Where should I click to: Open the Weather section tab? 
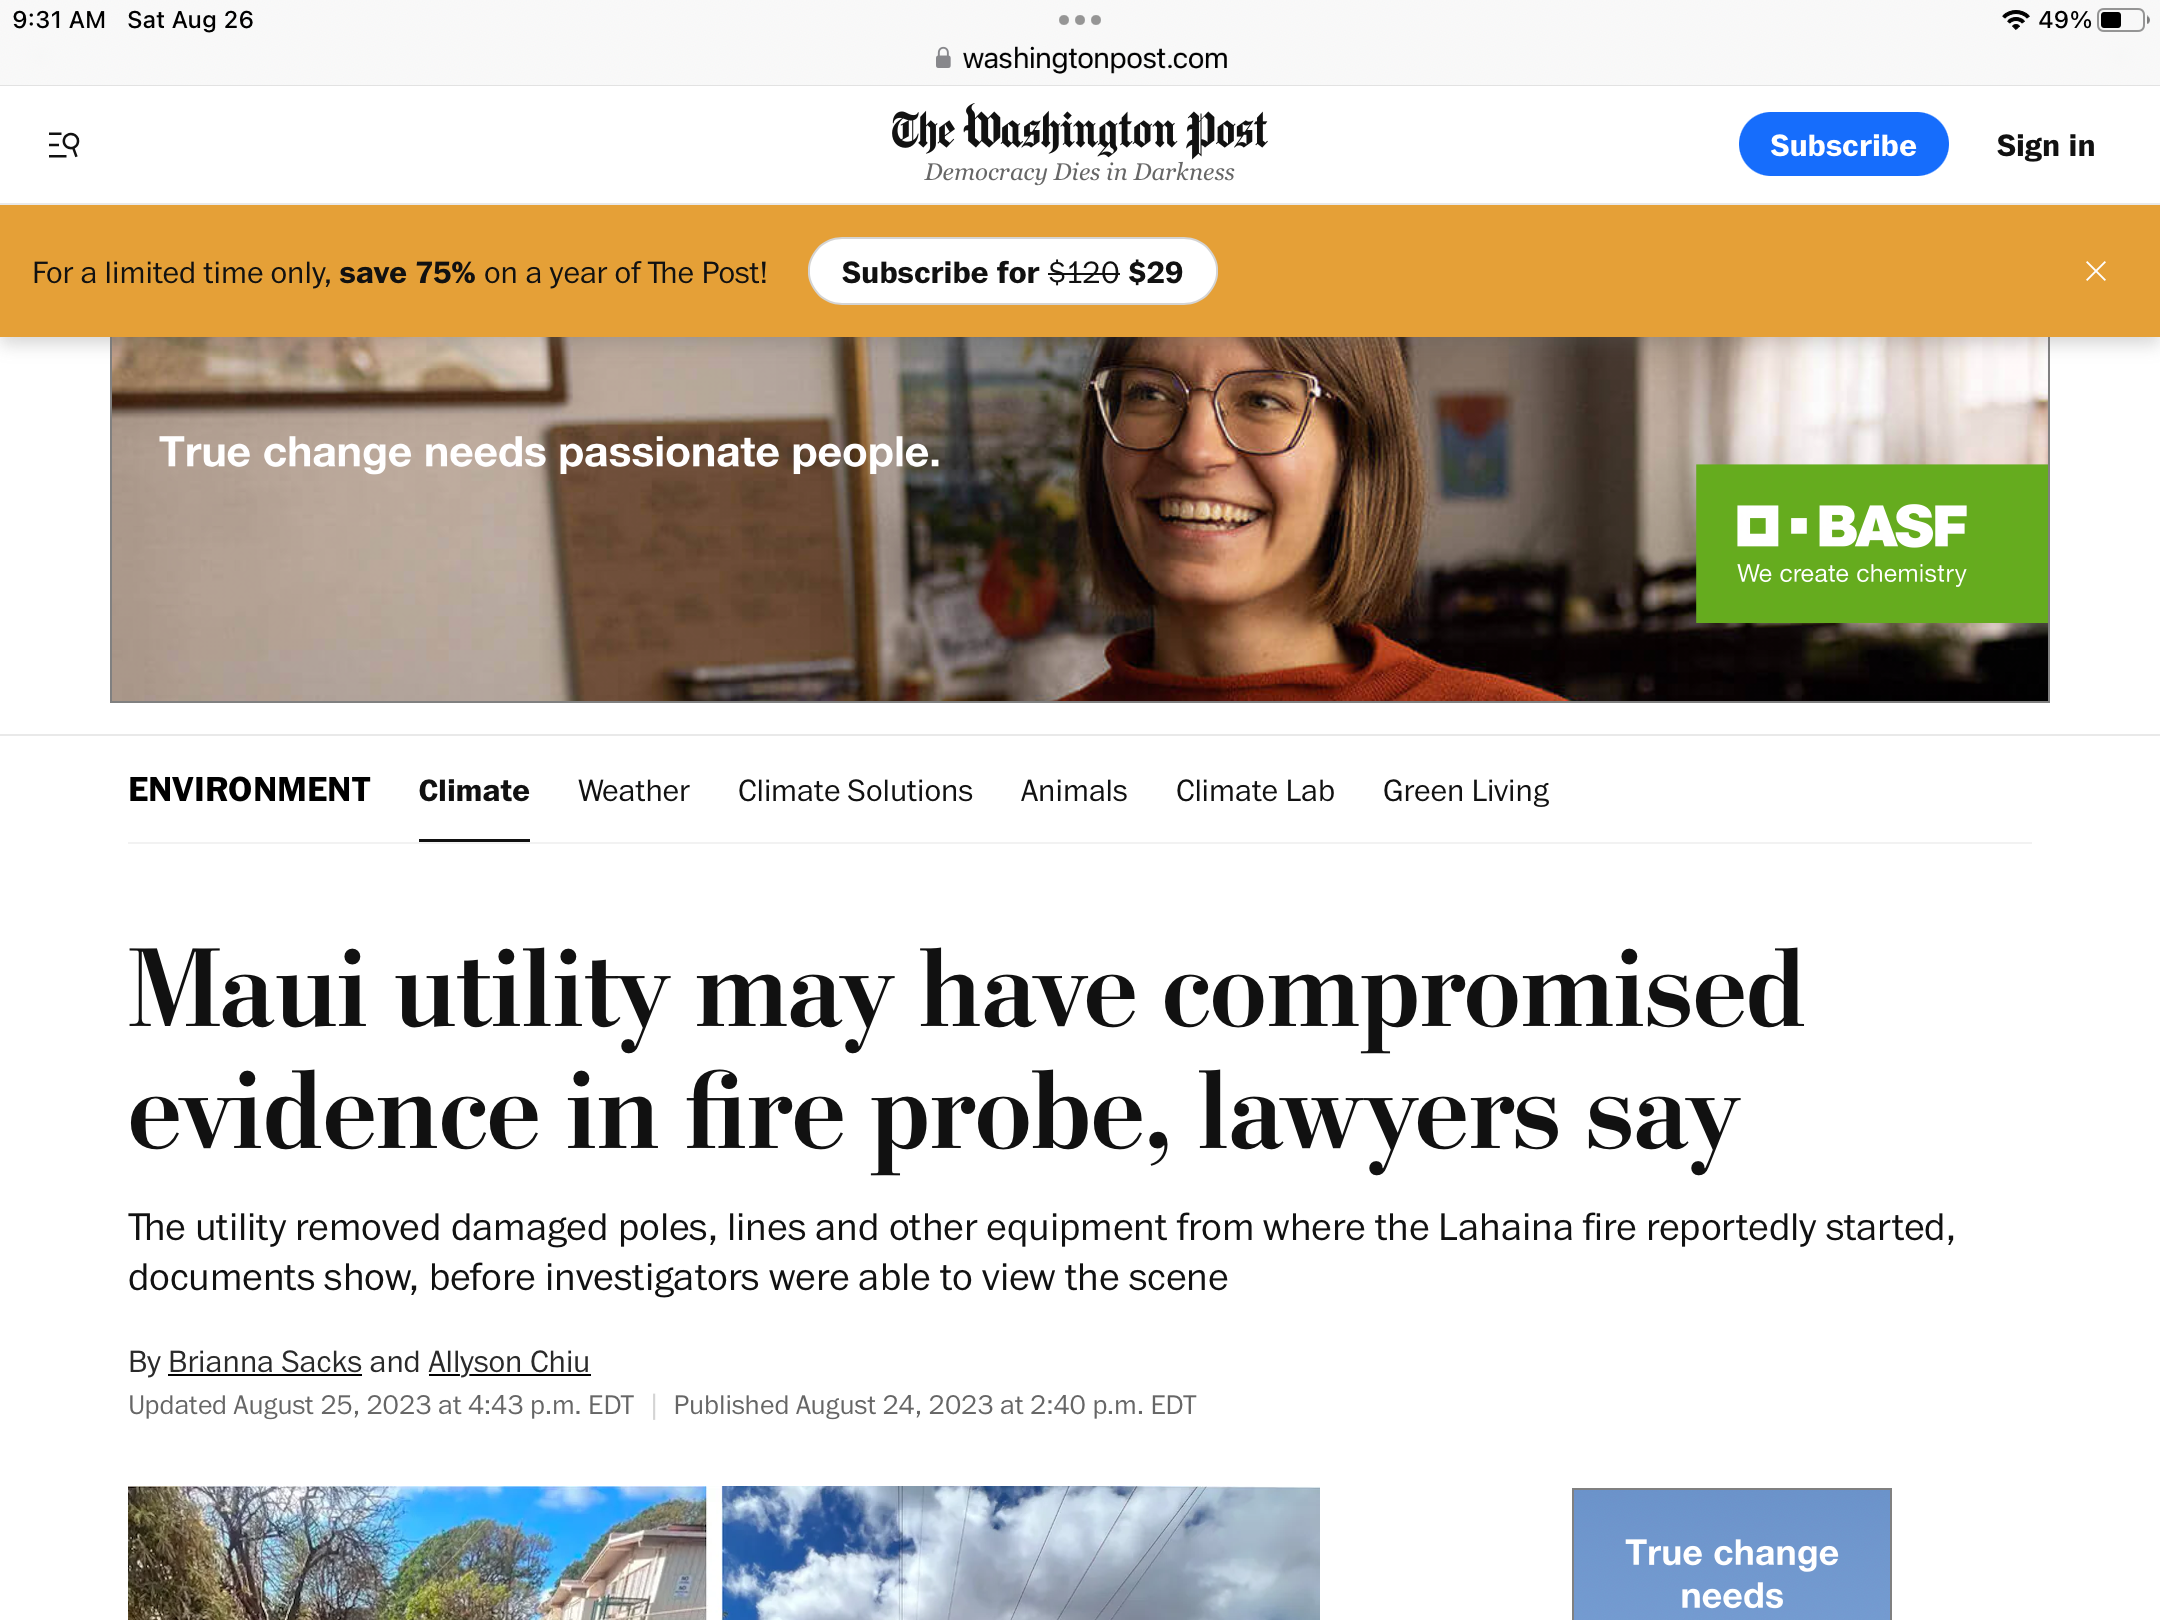[634, 791]
